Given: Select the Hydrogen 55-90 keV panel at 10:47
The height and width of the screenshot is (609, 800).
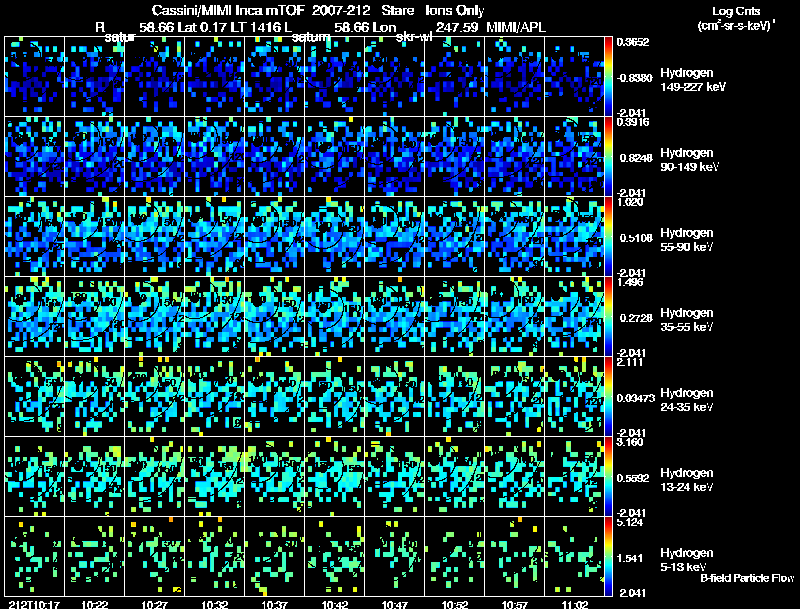Looking at the screenshot, I should point(394,237).
